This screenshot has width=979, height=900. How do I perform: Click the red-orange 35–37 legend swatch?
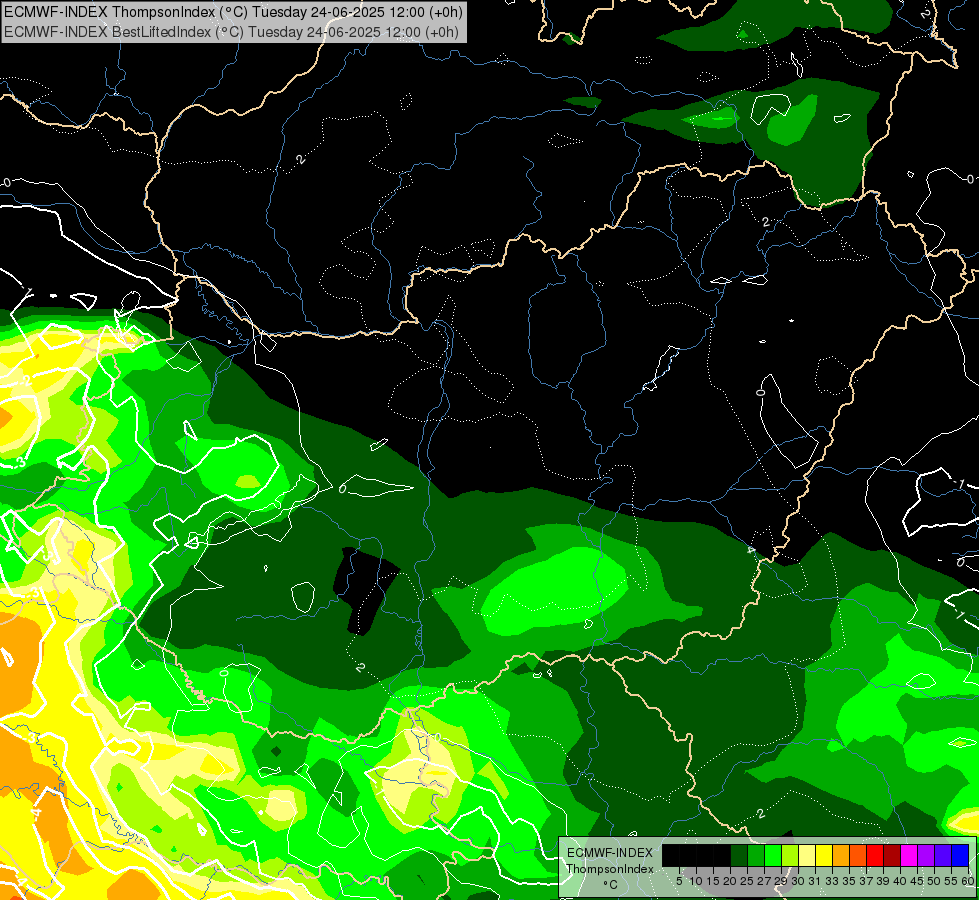coord(858,855)
